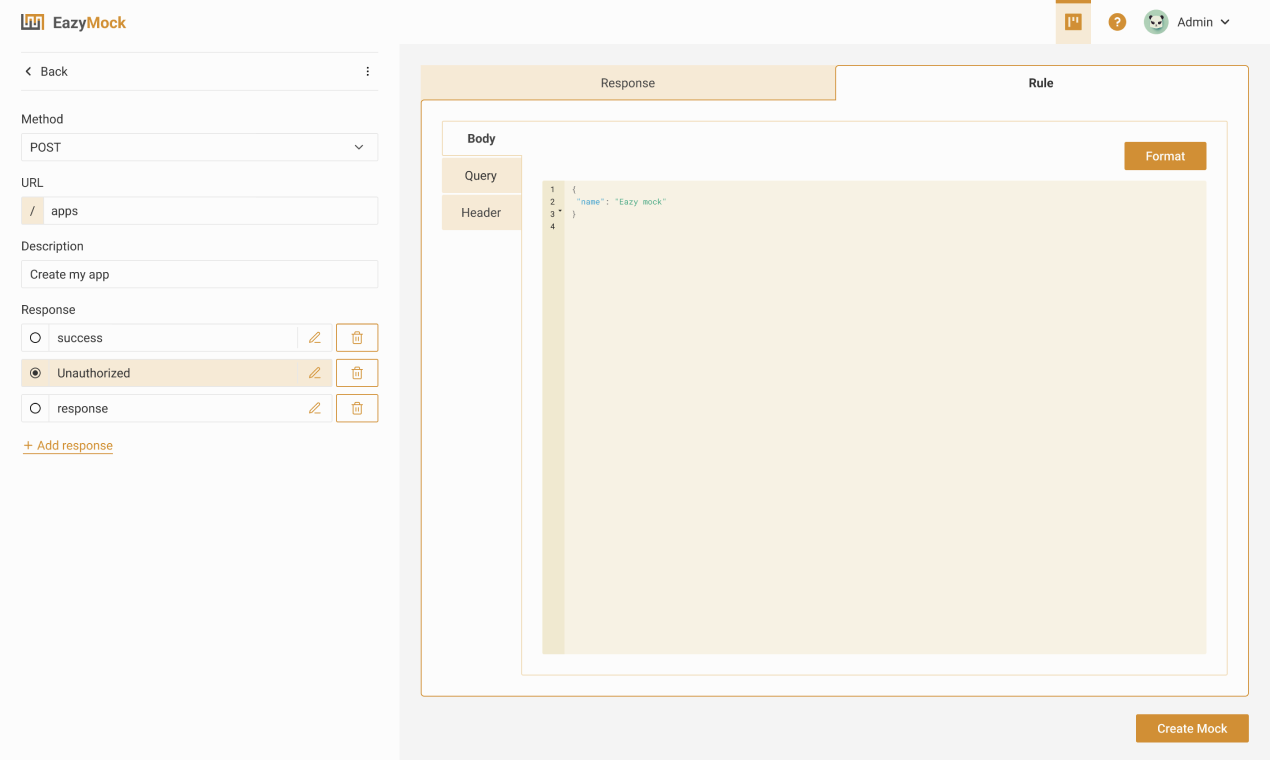Screen dimensions: 1270x760
Task: Click the URL slash prefix box
Action: (32, 211)
